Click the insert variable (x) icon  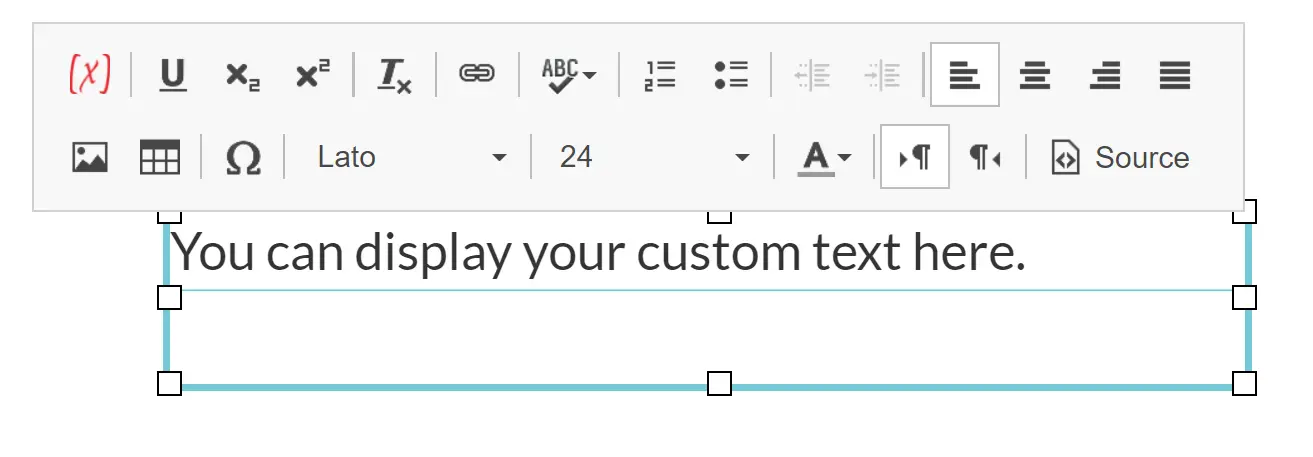click(89, 75)
